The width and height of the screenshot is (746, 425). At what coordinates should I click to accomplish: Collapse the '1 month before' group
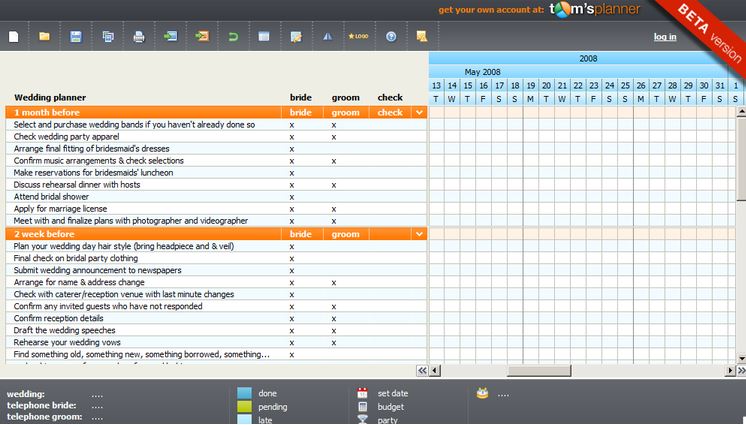click(419, 112)
